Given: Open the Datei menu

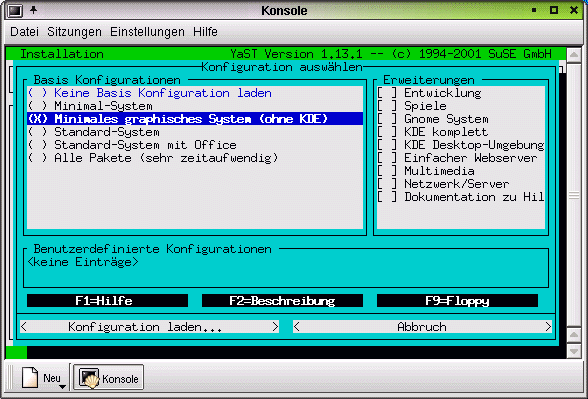Looking at the screenshot, I should tap(24, 32).
